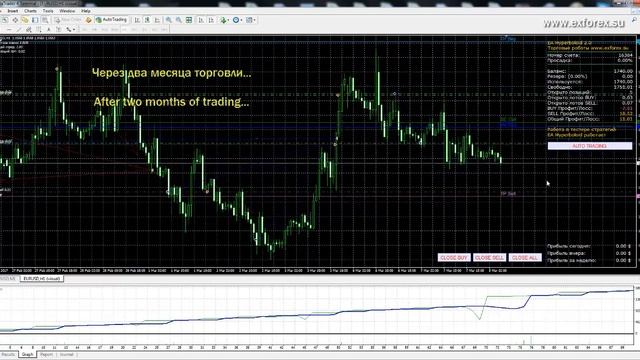Open the Indicators list icon
This screenshot has width=640, height=360.
pos(223,20)
